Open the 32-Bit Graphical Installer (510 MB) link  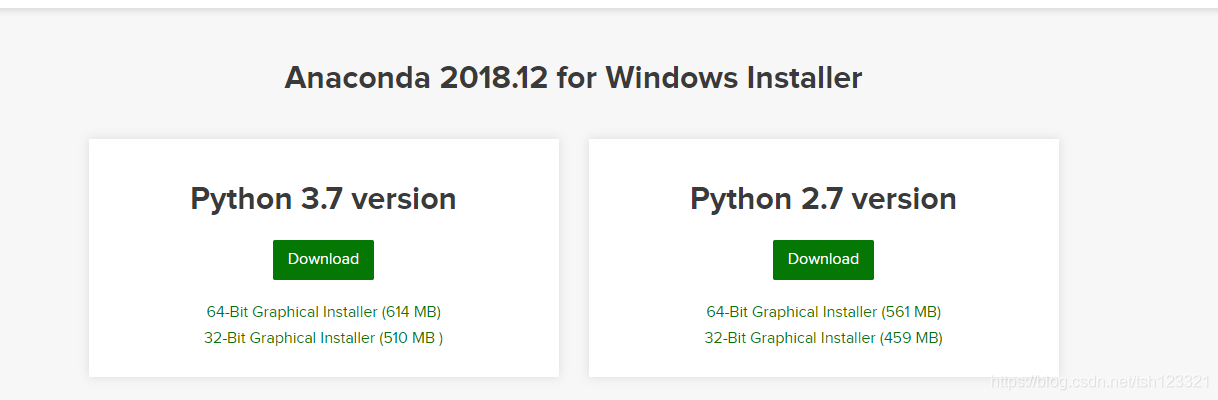(x=323, y=338)
